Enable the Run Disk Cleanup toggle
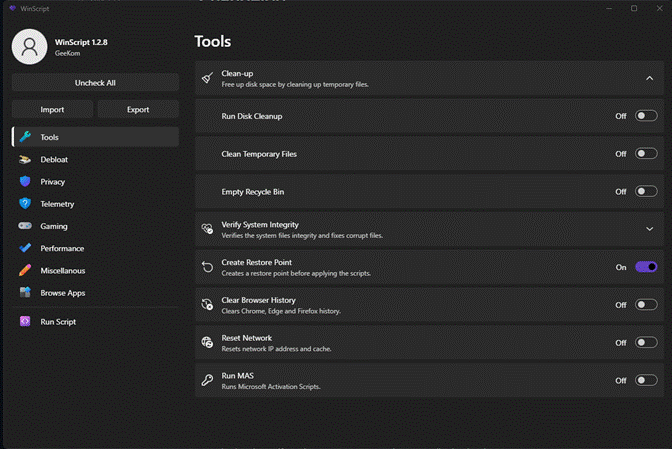Viewport: 672px width, 449px height. (646, 116)
